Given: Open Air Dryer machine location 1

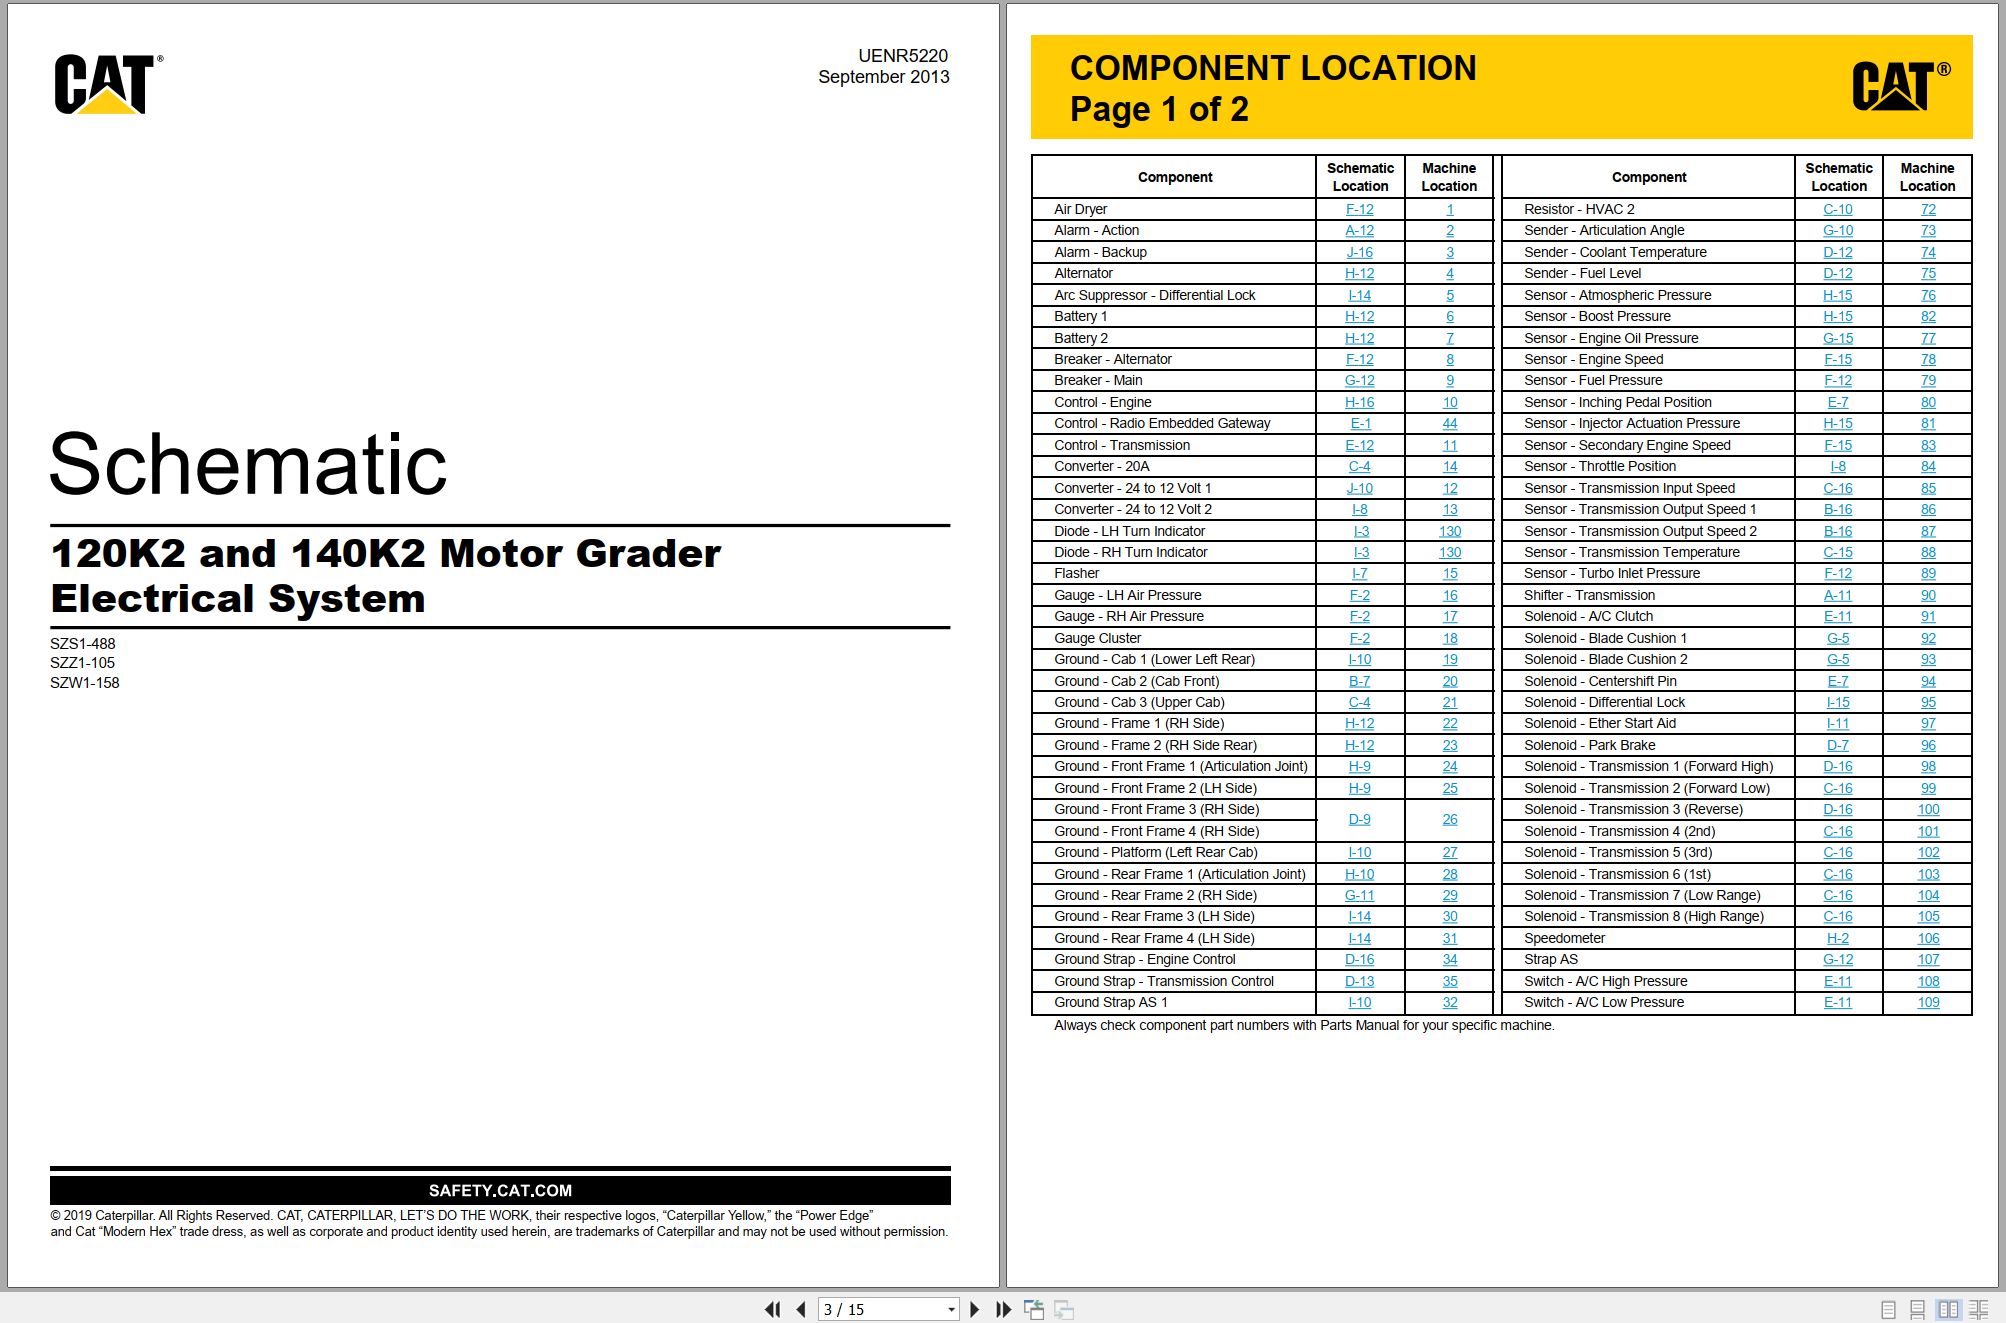Looking at the screenshot, I should 1450,209.
